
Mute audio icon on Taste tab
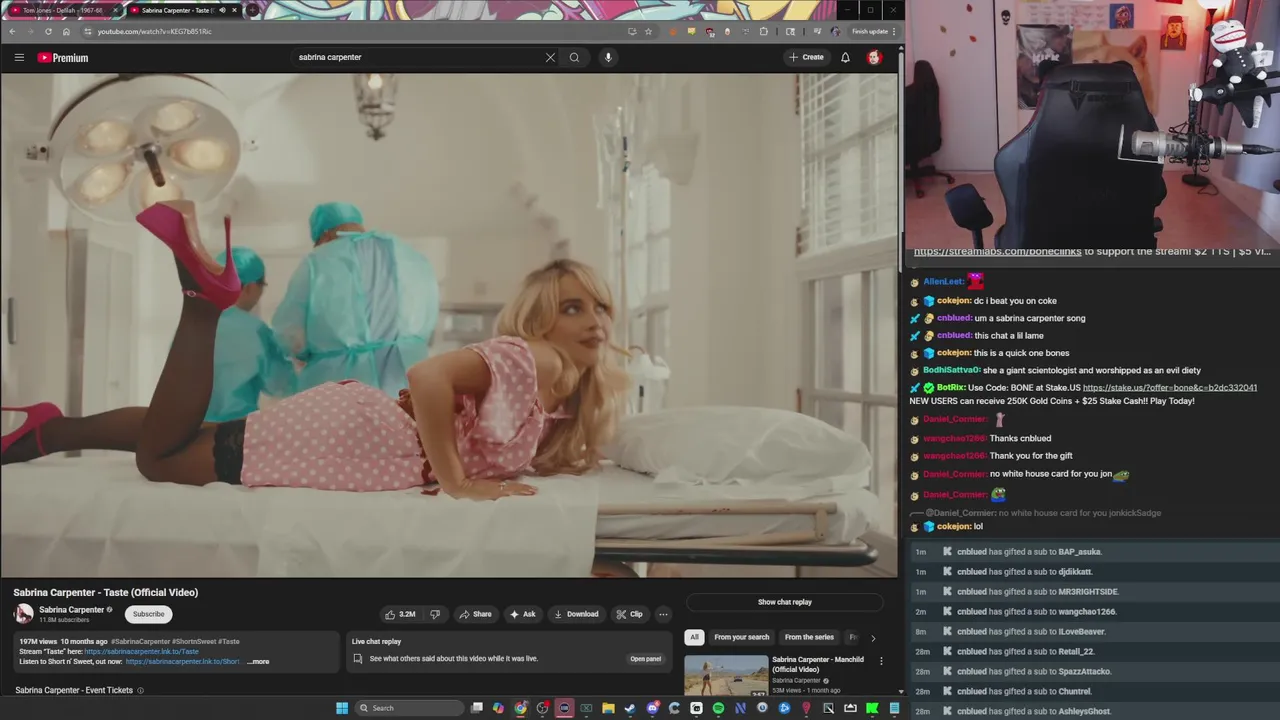click(222, 10)
